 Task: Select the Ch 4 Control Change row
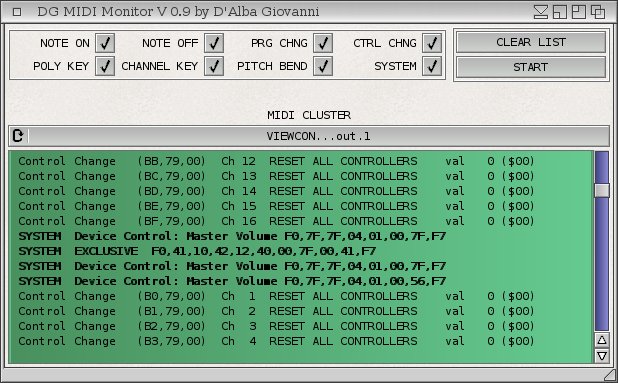click(x=301, y=341)
